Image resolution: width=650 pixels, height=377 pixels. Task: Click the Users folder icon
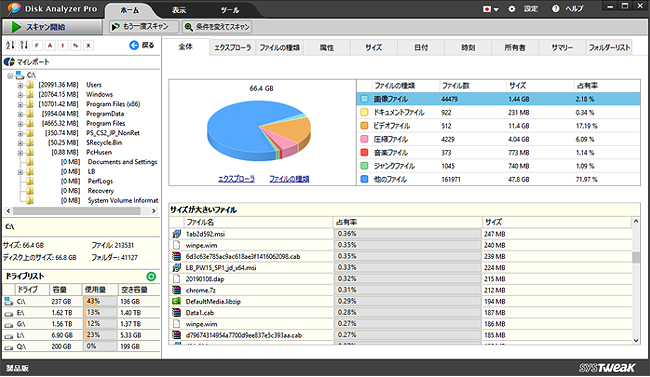29,85
